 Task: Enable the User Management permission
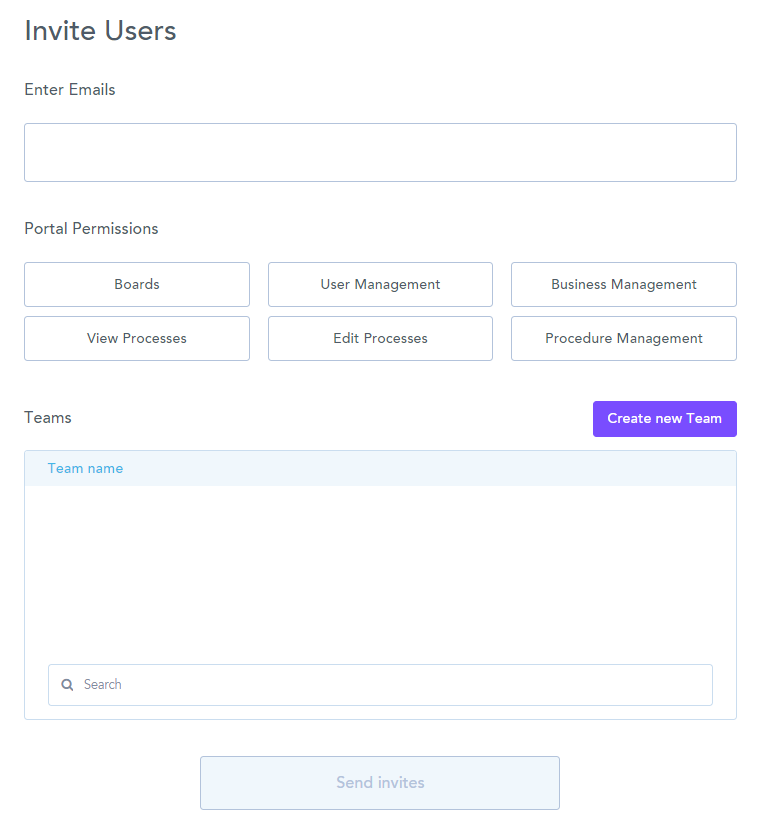[x=380, y=284]
